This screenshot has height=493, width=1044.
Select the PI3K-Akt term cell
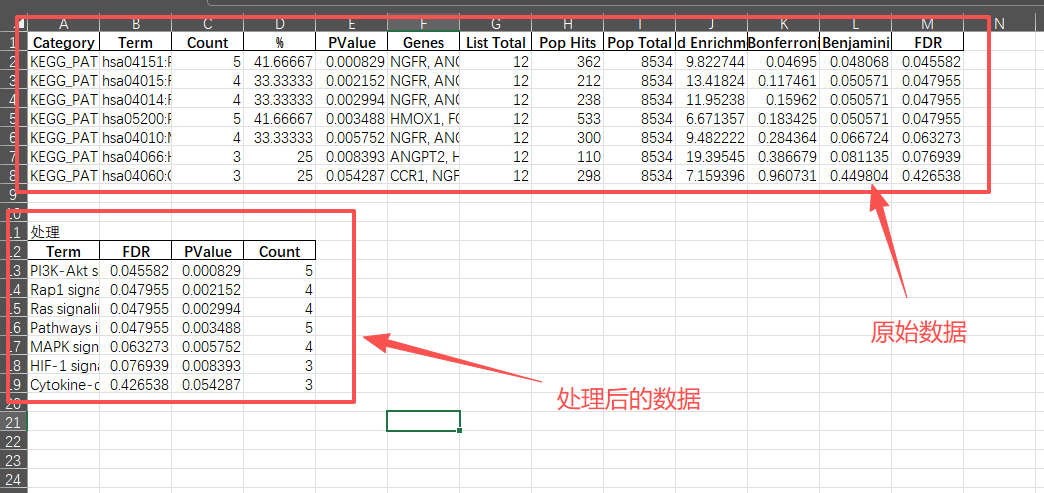[64, 270]
